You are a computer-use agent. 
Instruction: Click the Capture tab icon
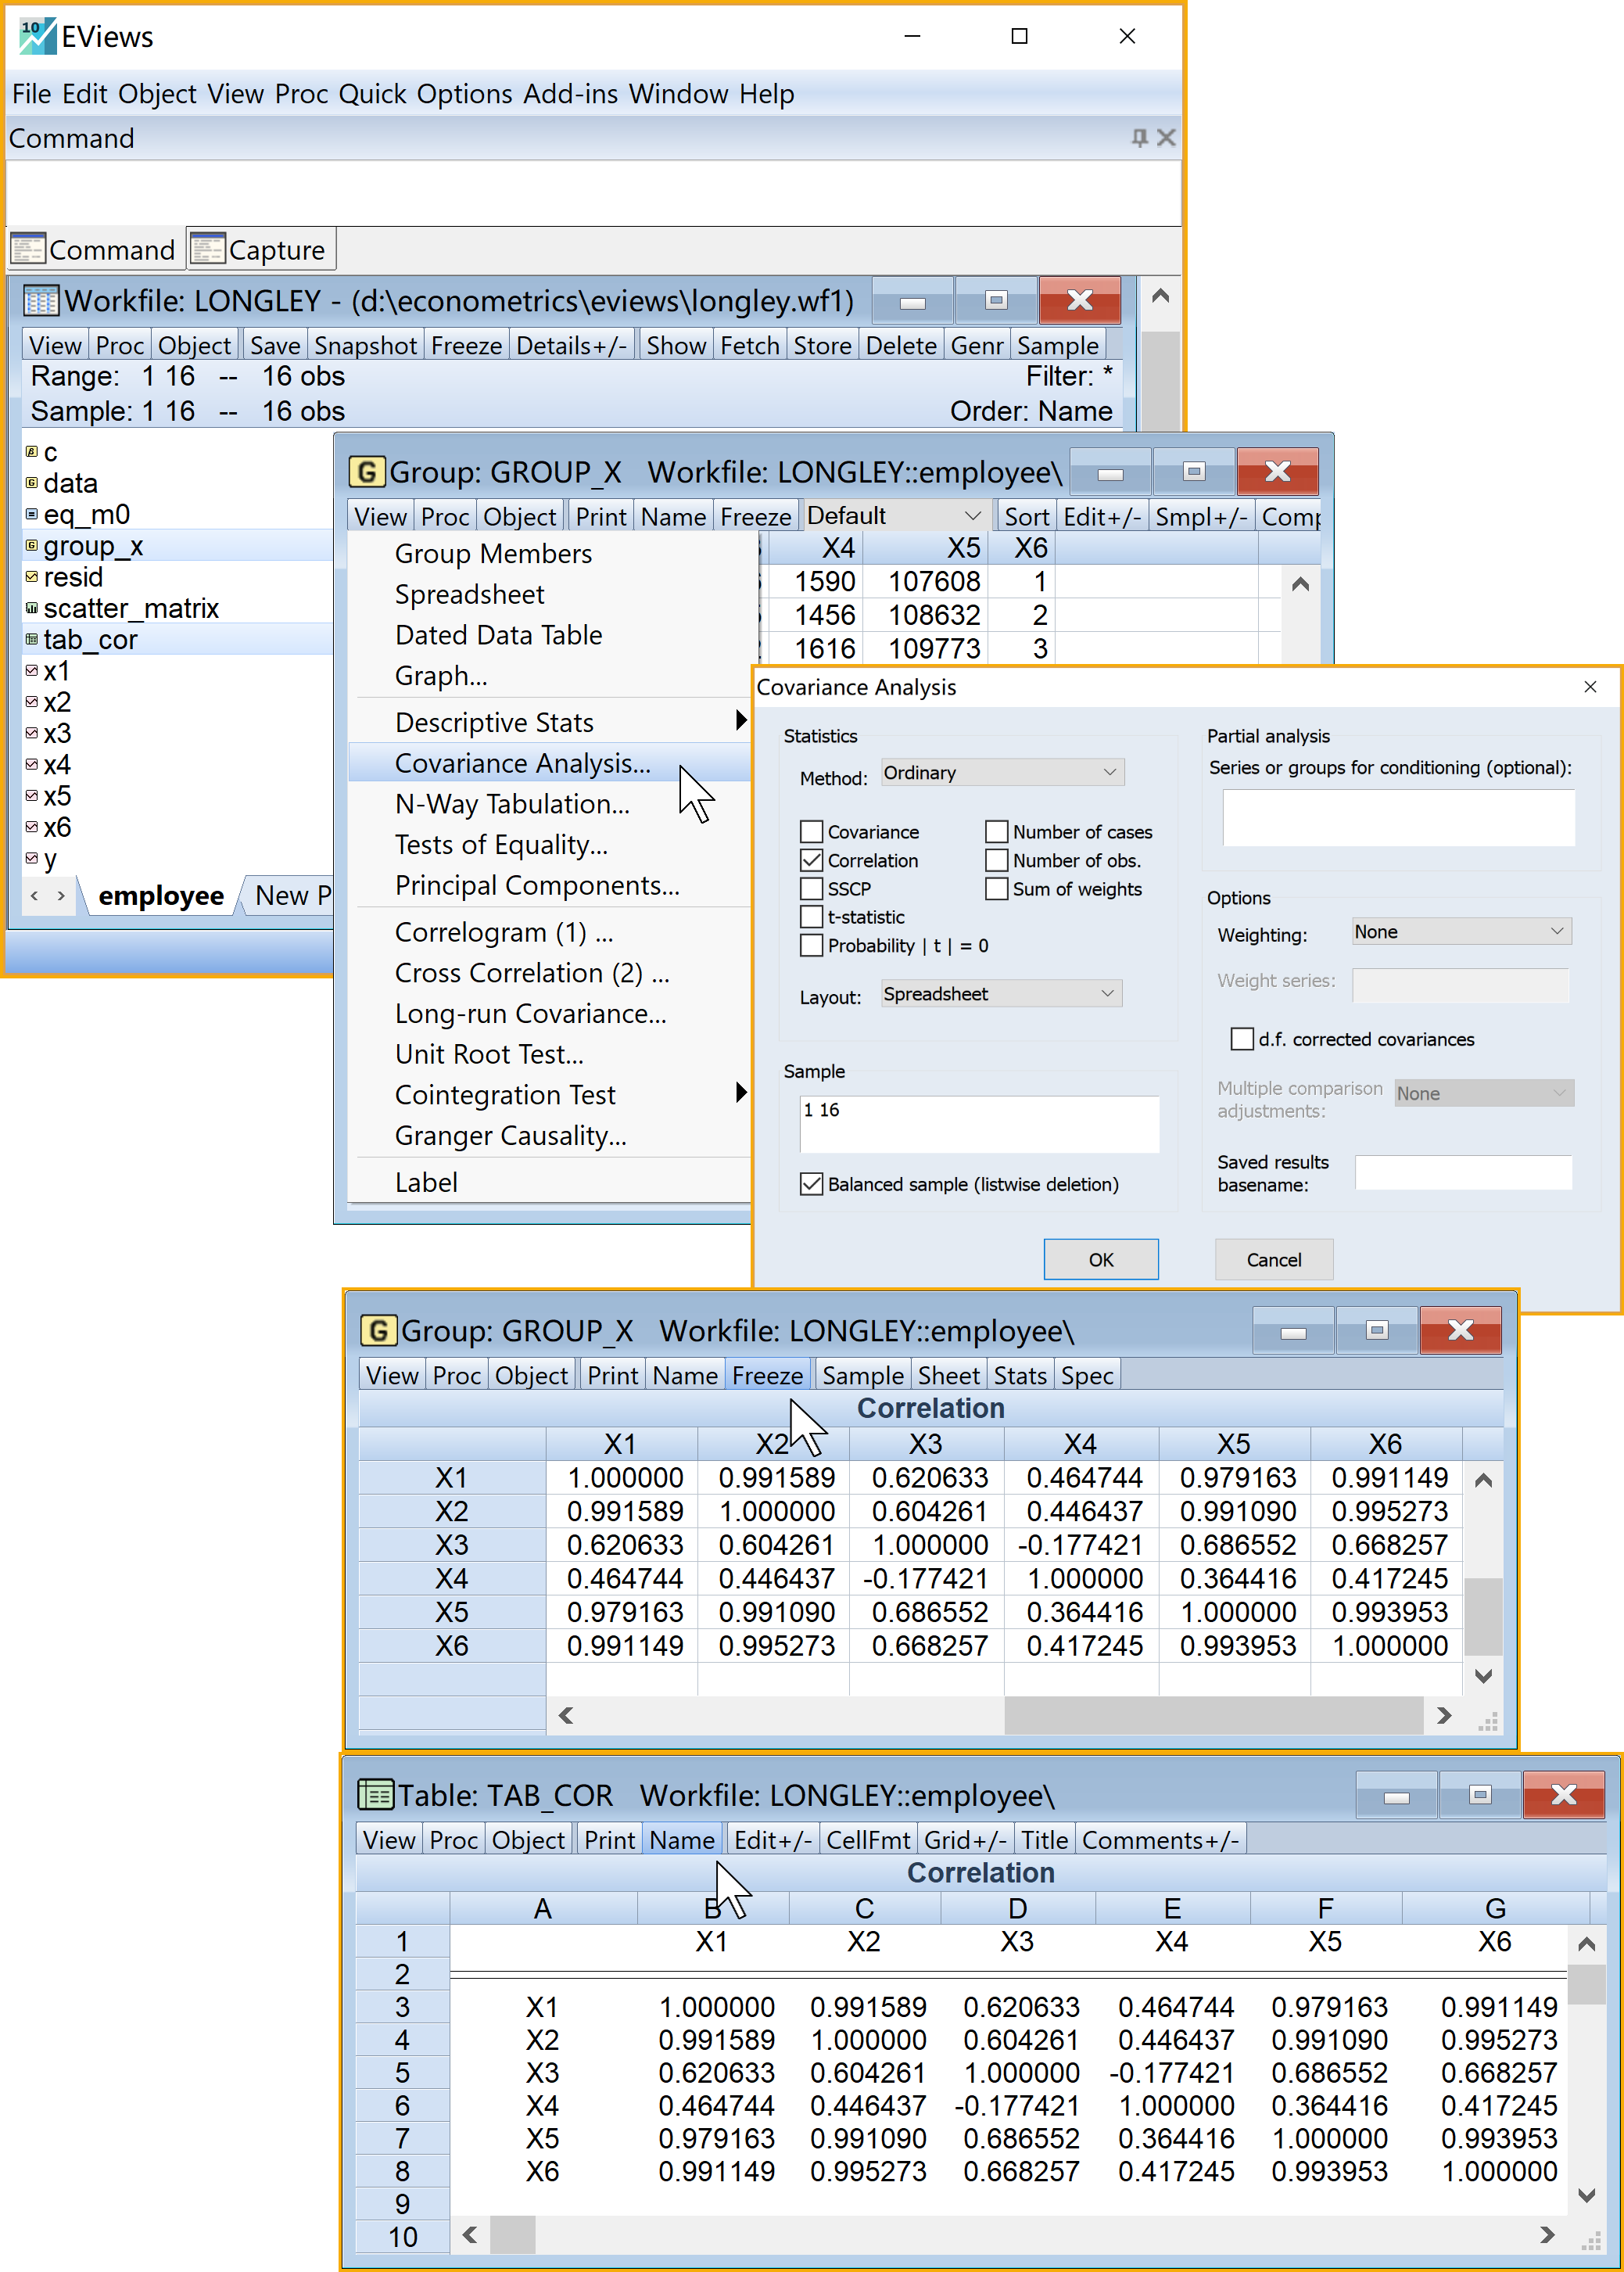click(208, 249)
